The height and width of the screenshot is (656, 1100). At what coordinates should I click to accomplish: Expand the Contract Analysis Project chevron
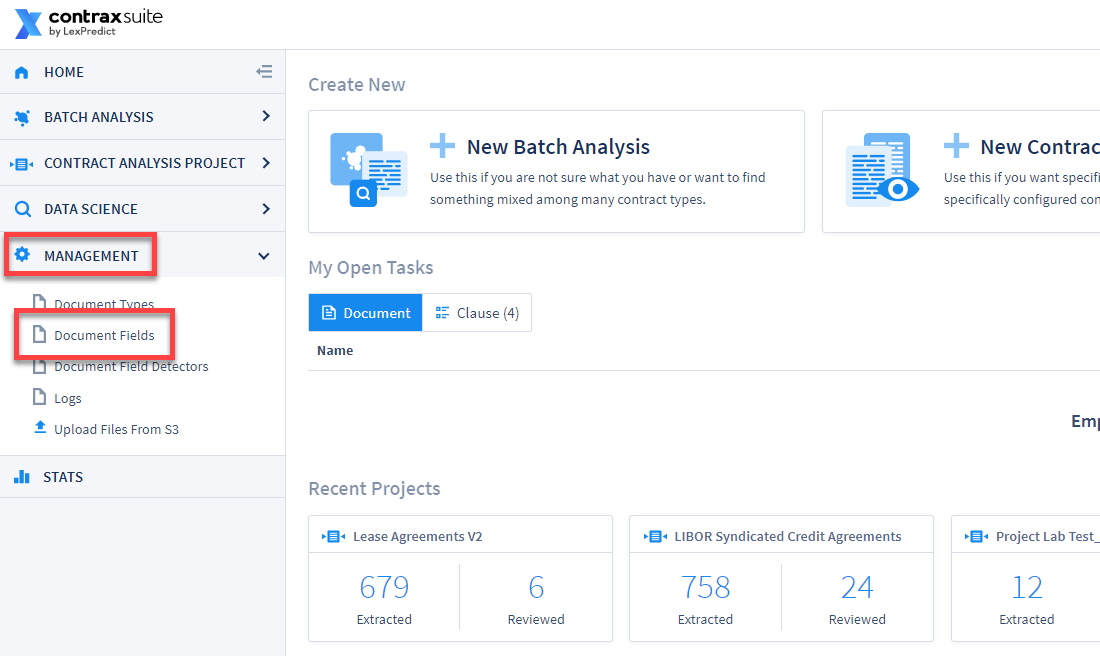(x=266, y=163)
